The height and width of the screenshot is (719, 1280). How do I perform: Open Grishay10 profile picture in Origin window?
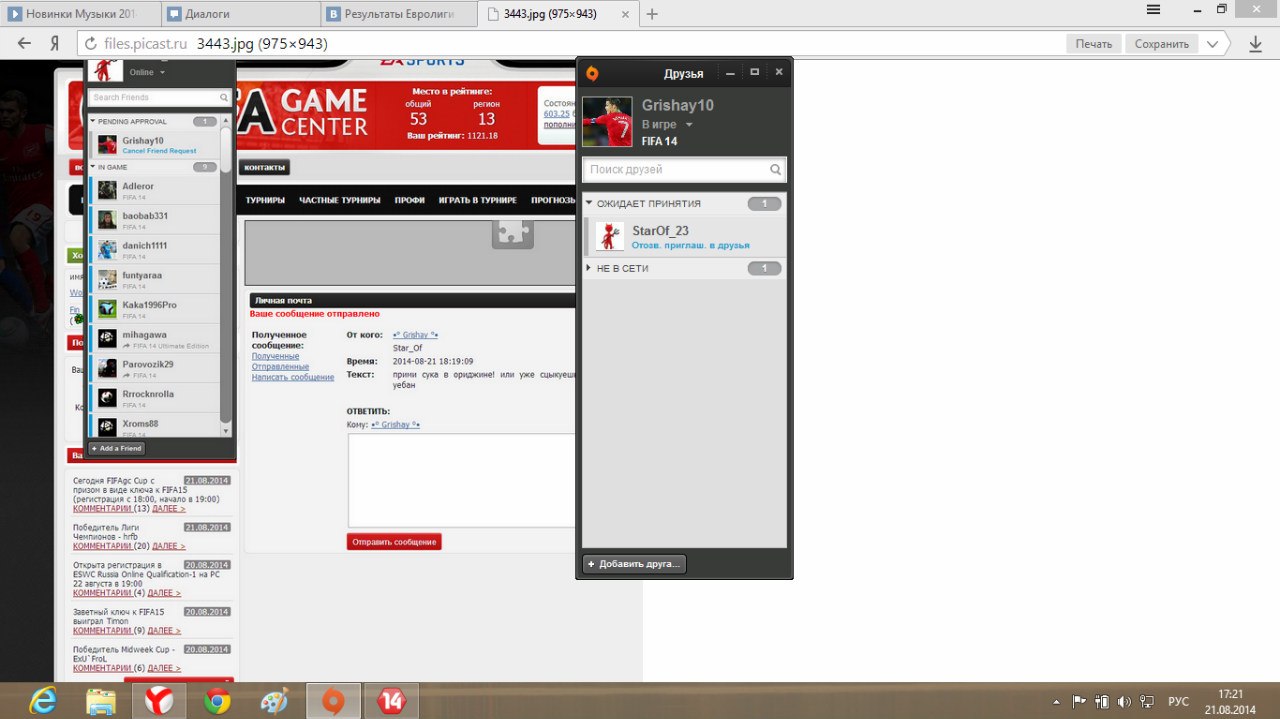click(607, 122)
